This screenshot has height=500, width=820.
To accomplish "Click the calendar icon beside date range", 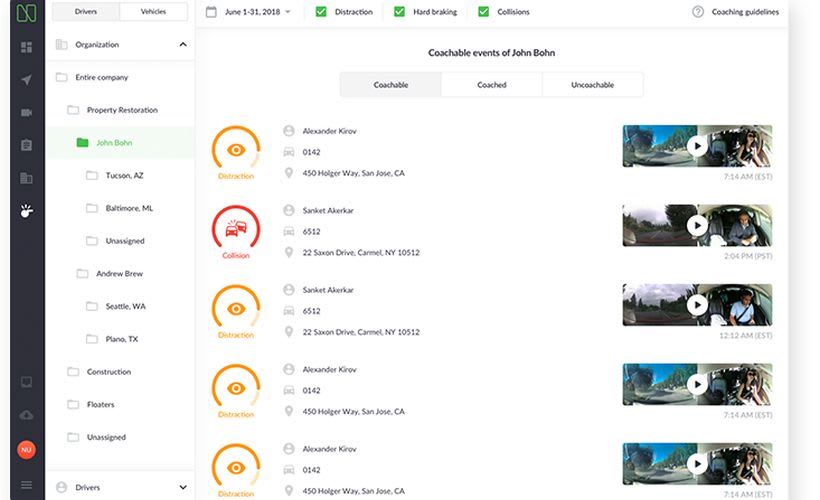I will [211, 12].
